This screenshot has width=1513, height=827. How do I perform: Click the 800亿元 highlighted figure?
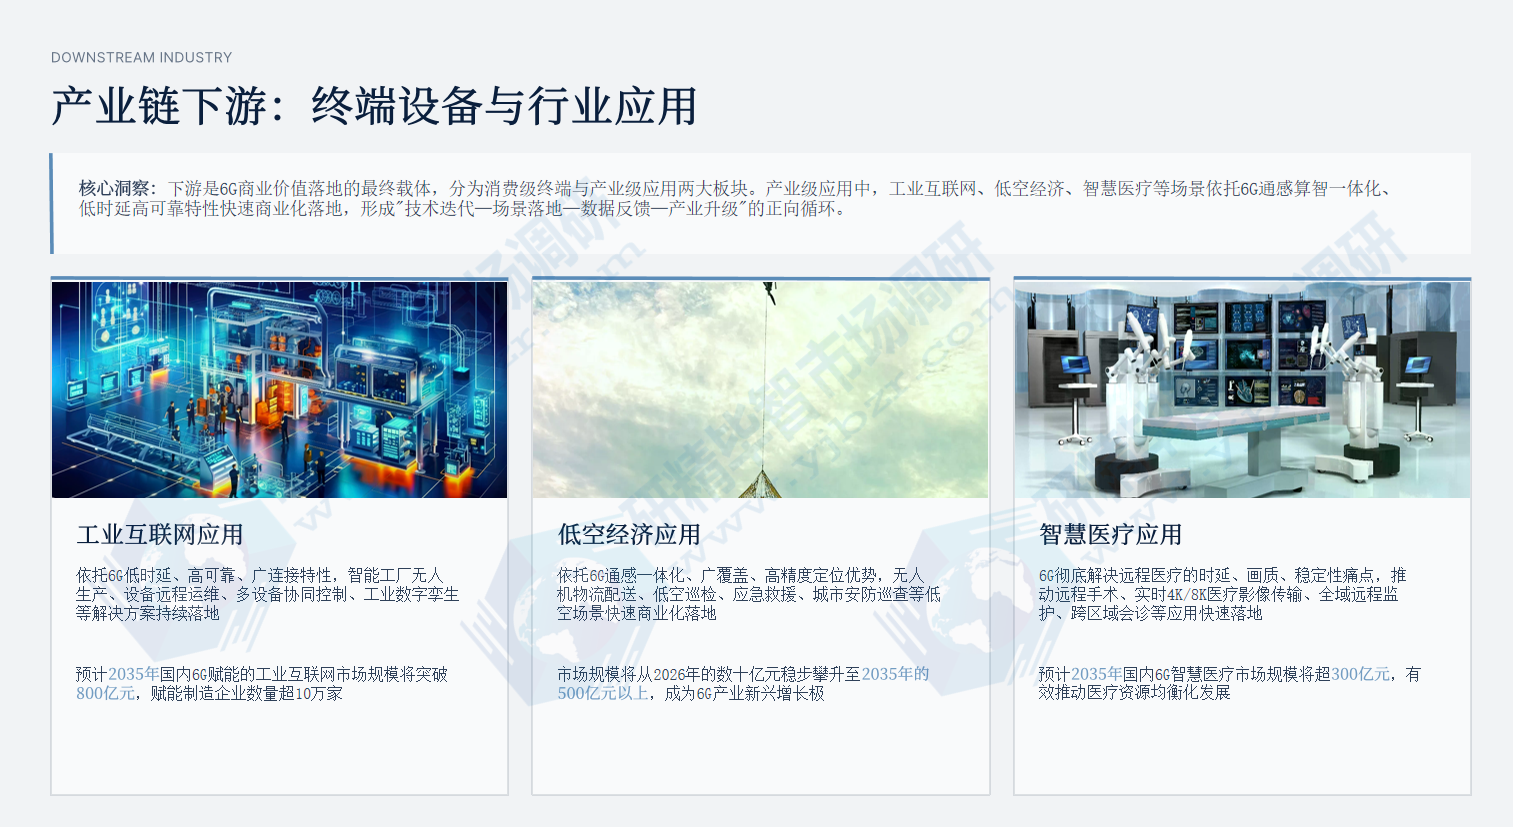tap(105, 693)
